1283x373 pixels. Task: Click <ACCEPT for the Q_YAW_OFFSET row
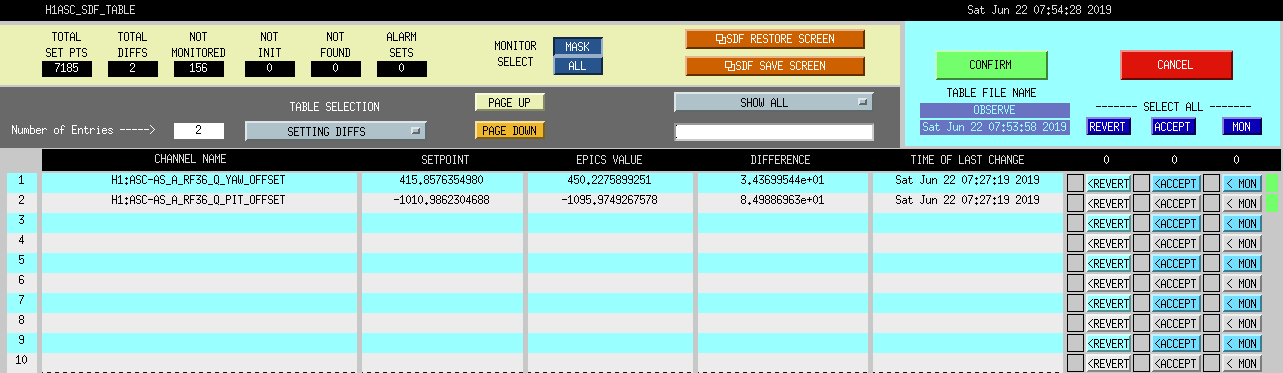1175,183
